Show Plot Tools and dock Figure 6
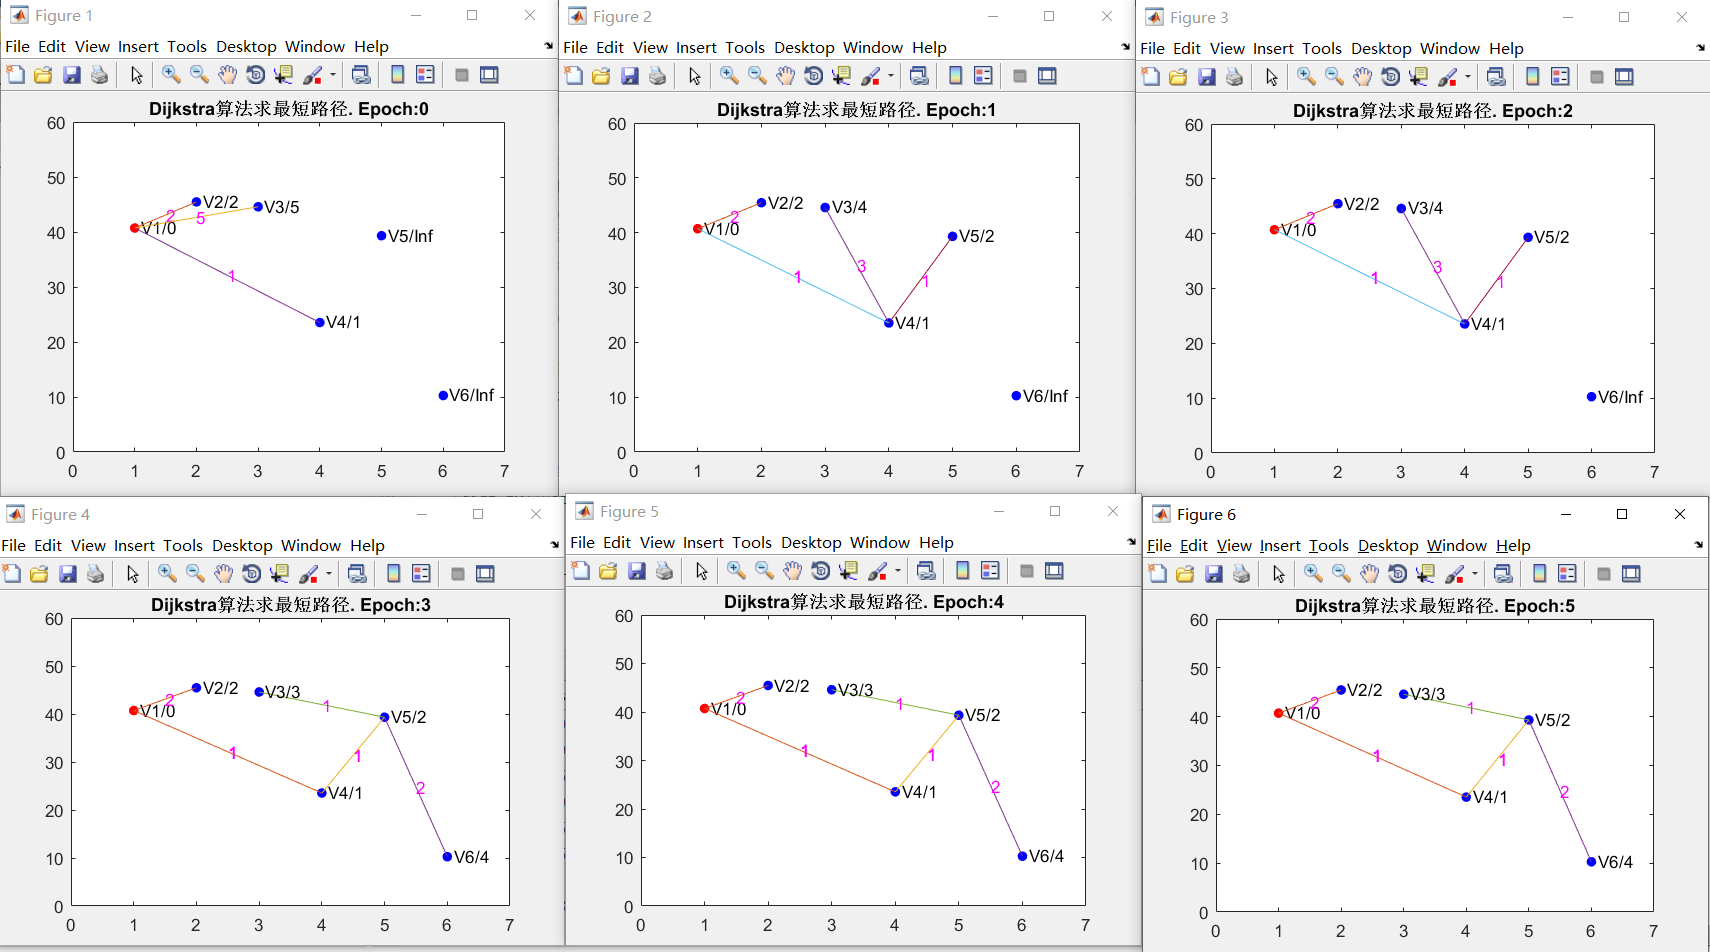 point(1631,574)
